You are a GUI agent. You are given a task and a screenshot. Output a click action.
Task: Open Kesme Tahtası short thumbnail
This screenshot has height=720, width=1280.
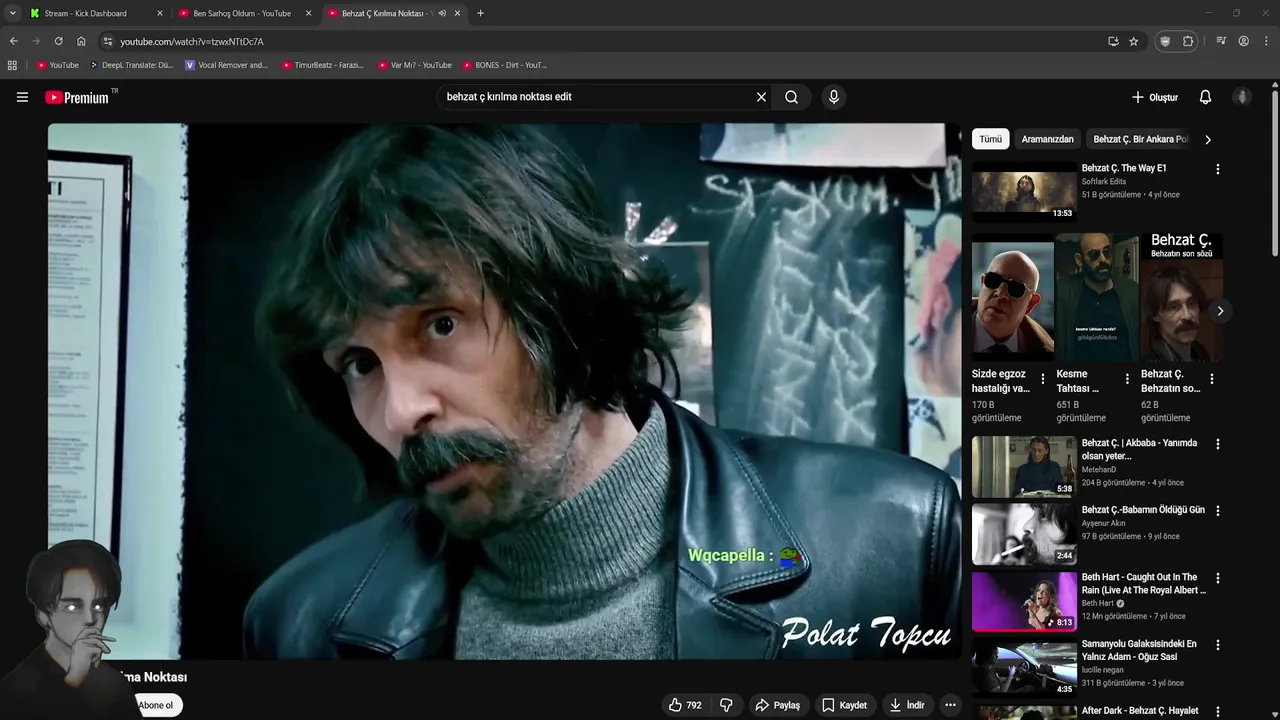(1097, 298)
